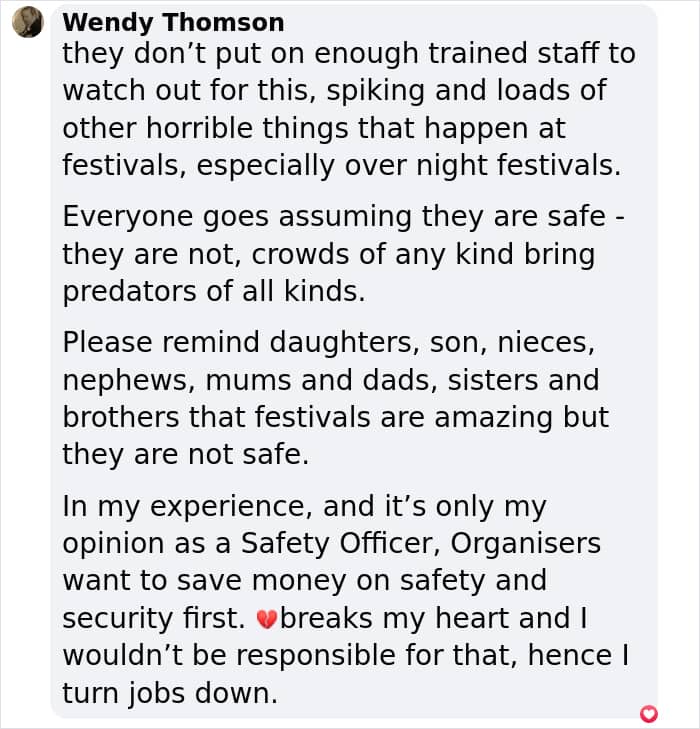The width and height of the screenshot is (700, 729).
Task: Open Wendy Thomson's profile picture avatar
Action: (x=27, y=22)
